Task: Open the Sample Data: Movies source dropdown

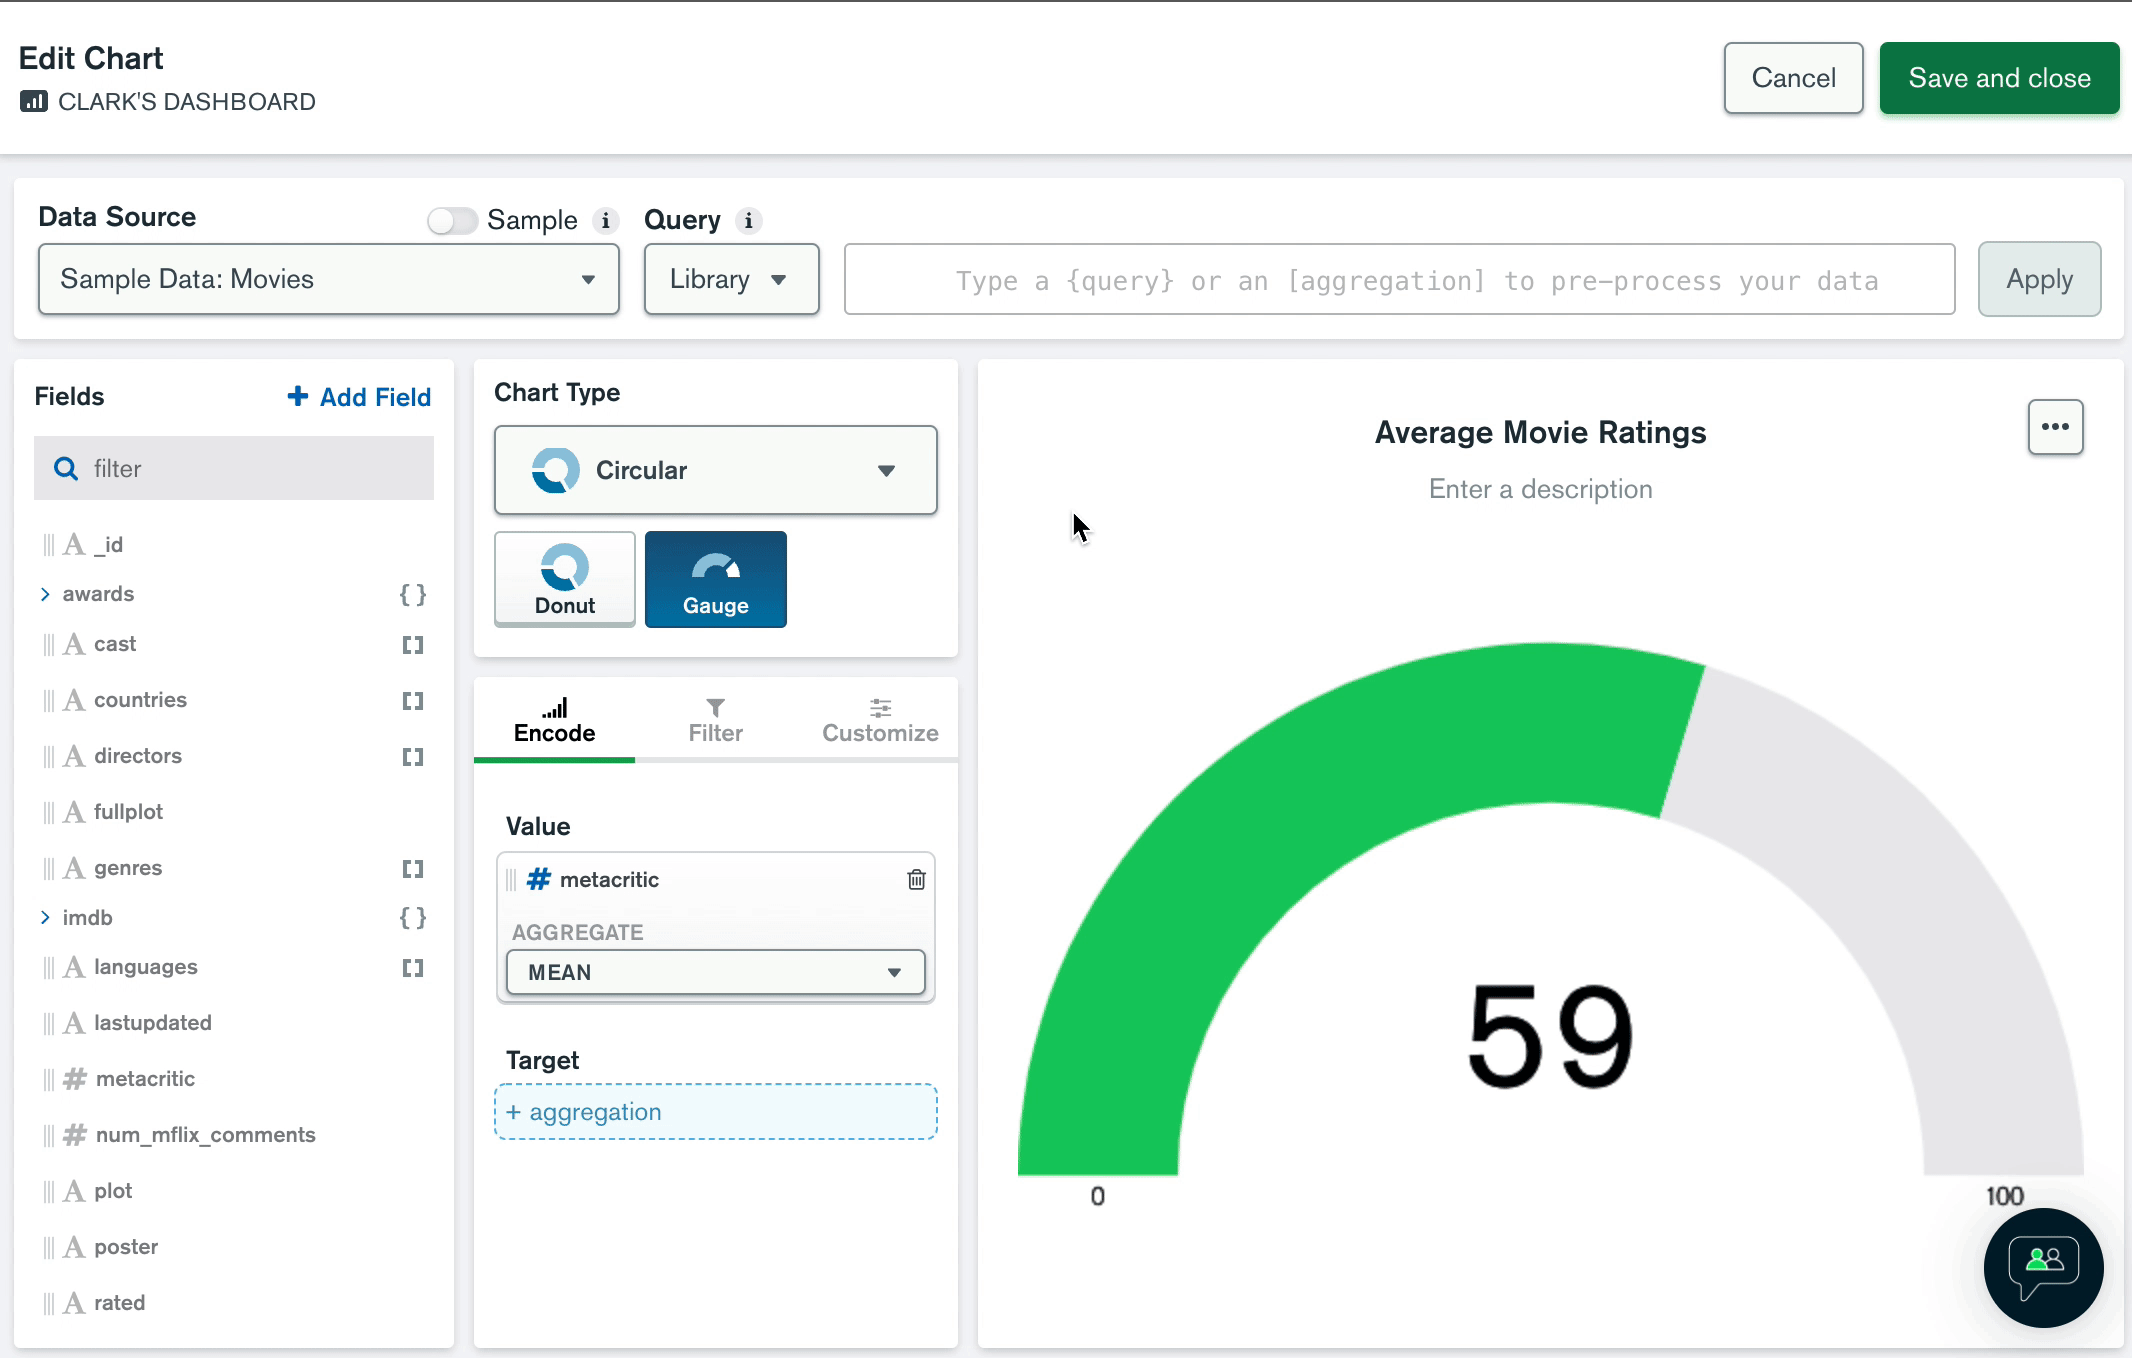Action: [x=328, y=279]
